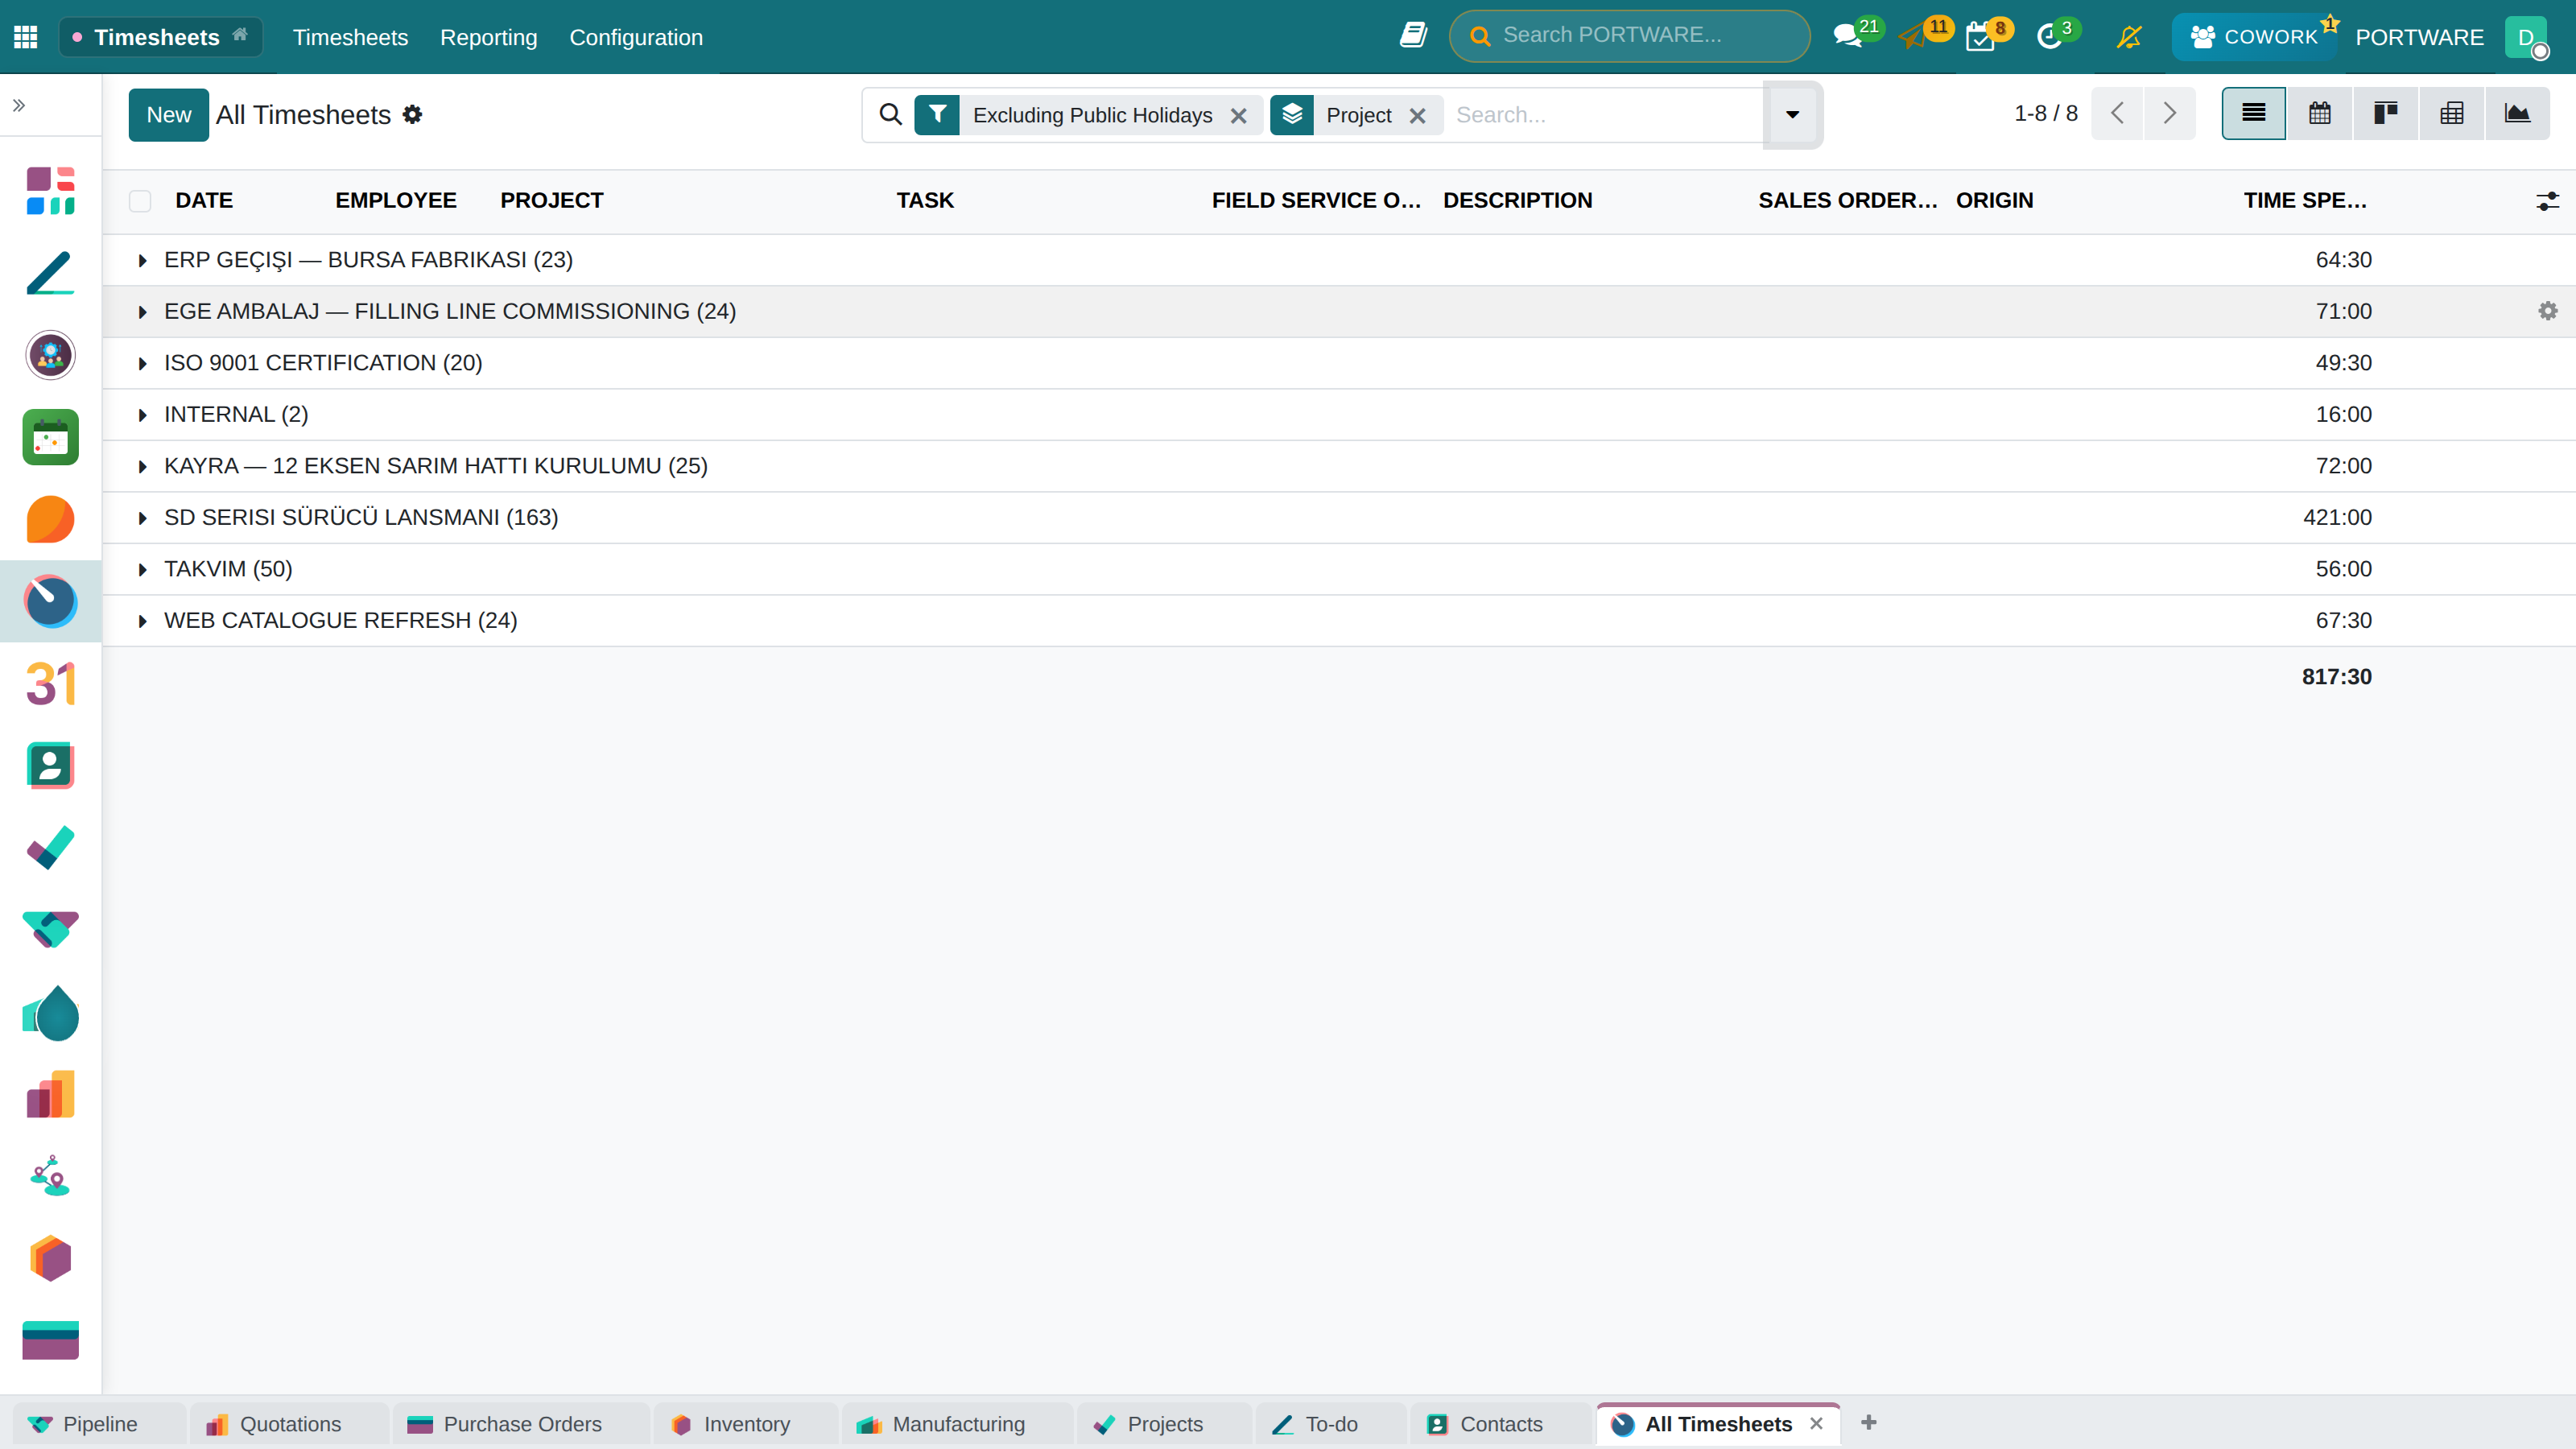Add a new tab with plus
The width and height of the screenshot is (2576, 1449).
pos(1868,1422)
